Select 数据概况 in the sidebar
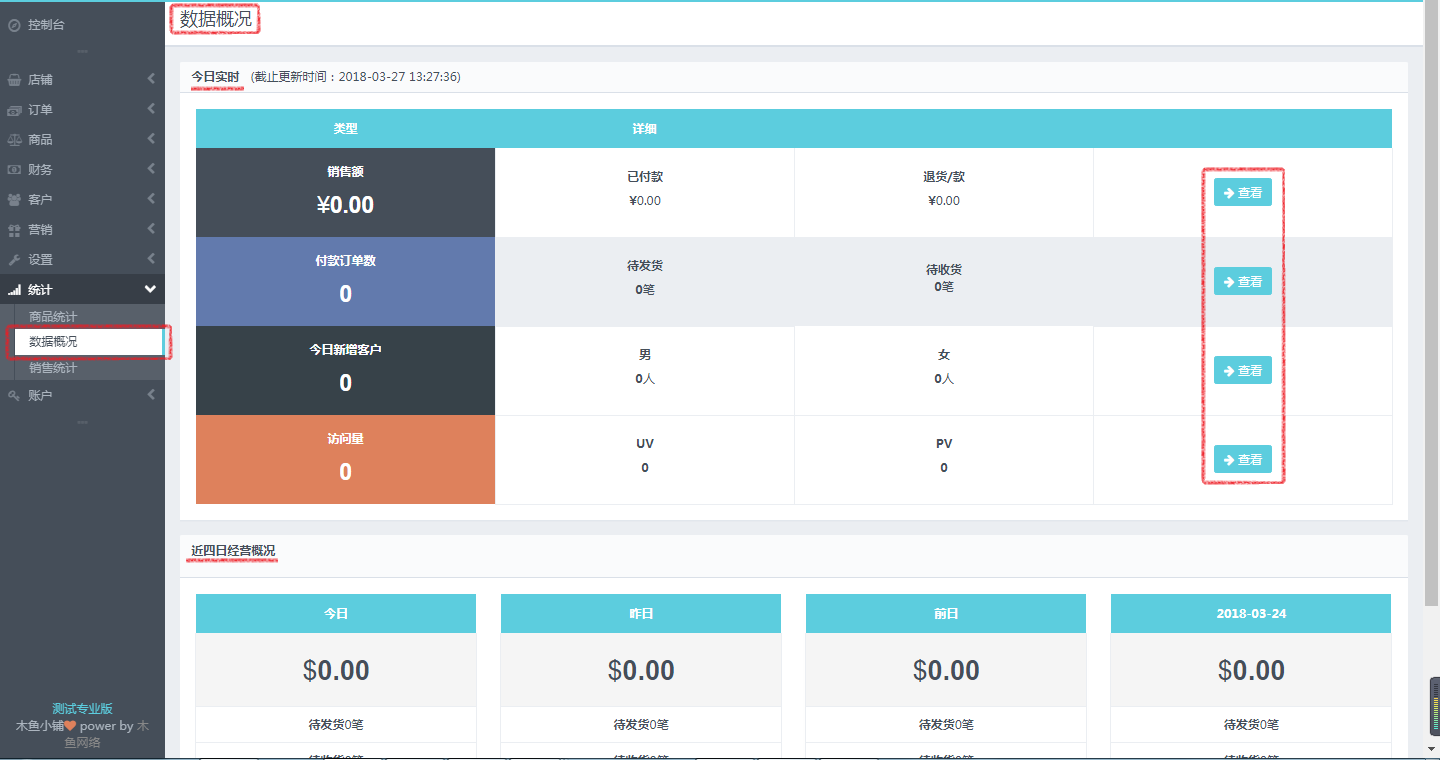 pos(53,342)
